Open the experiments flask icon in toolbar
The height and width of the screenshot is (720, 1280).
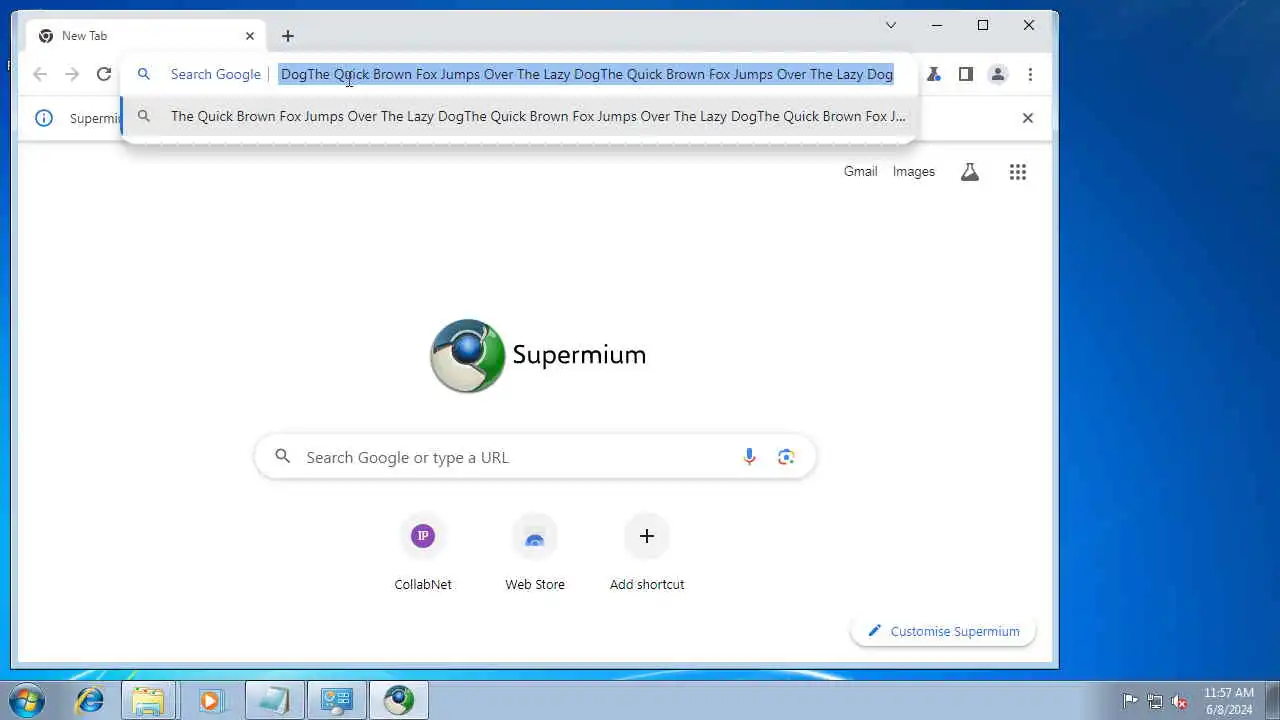[934, 74]
